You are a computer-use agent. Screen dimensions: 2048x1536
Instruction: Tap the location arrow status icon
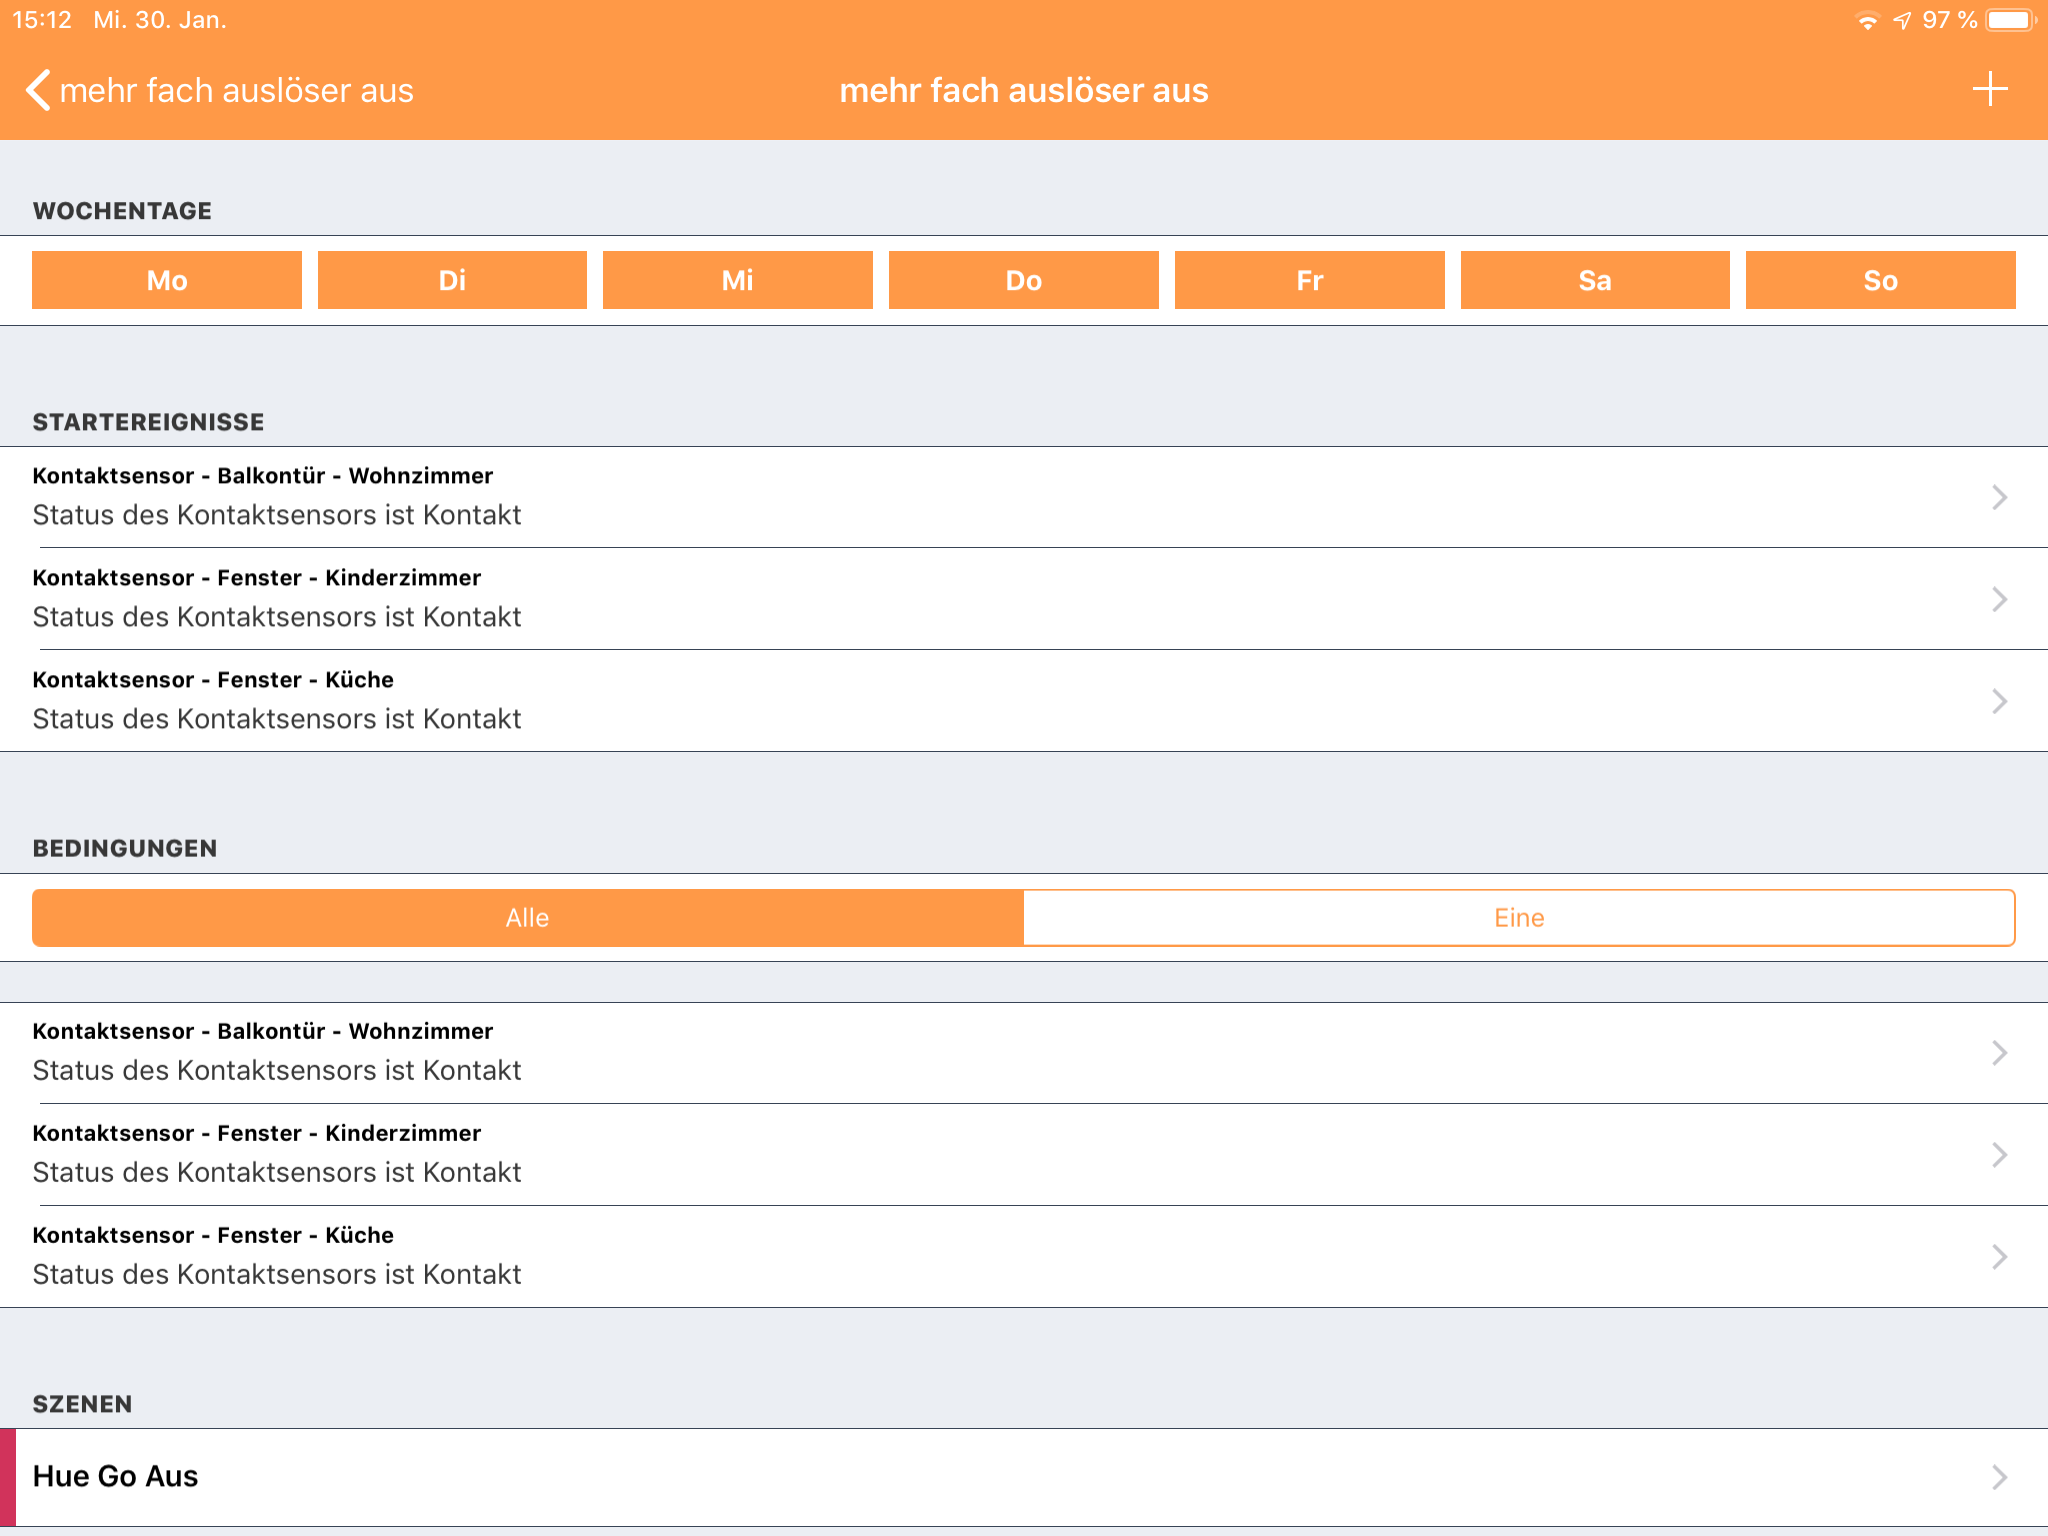1902,21
